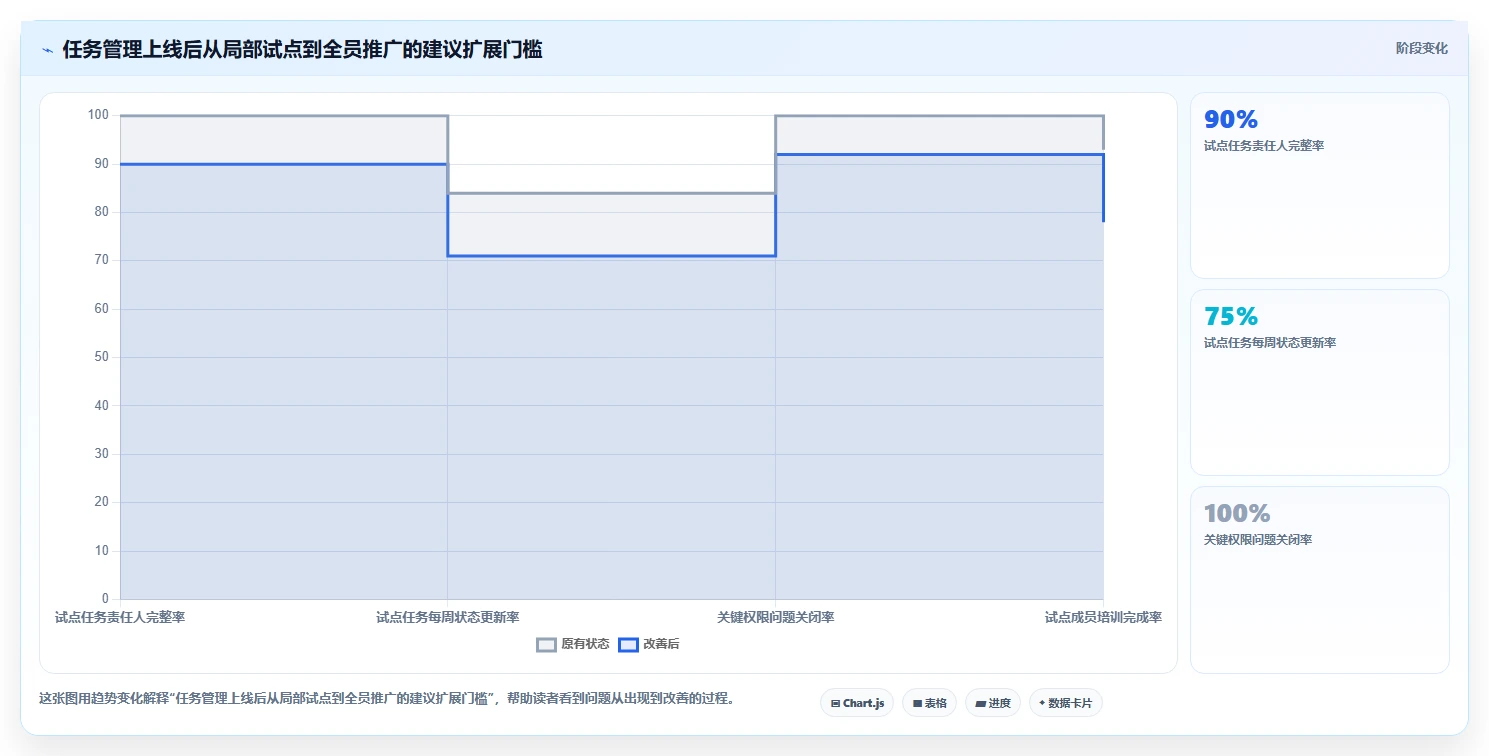Click the gray 原有状态 legend color box
Viewport: 1489px width, 756px height.
click(546, 644)
